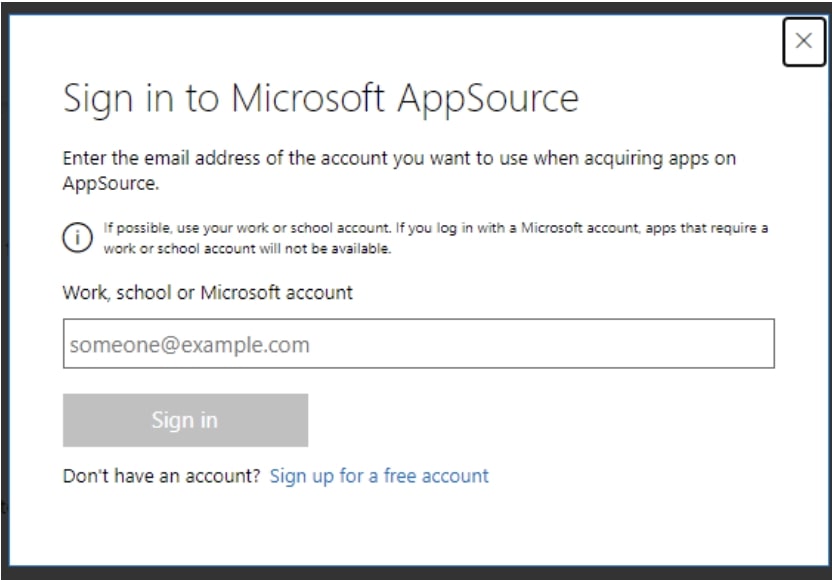The image size is (832, 580).
Task: Click the circled info icon
Action: click(75, 238)
